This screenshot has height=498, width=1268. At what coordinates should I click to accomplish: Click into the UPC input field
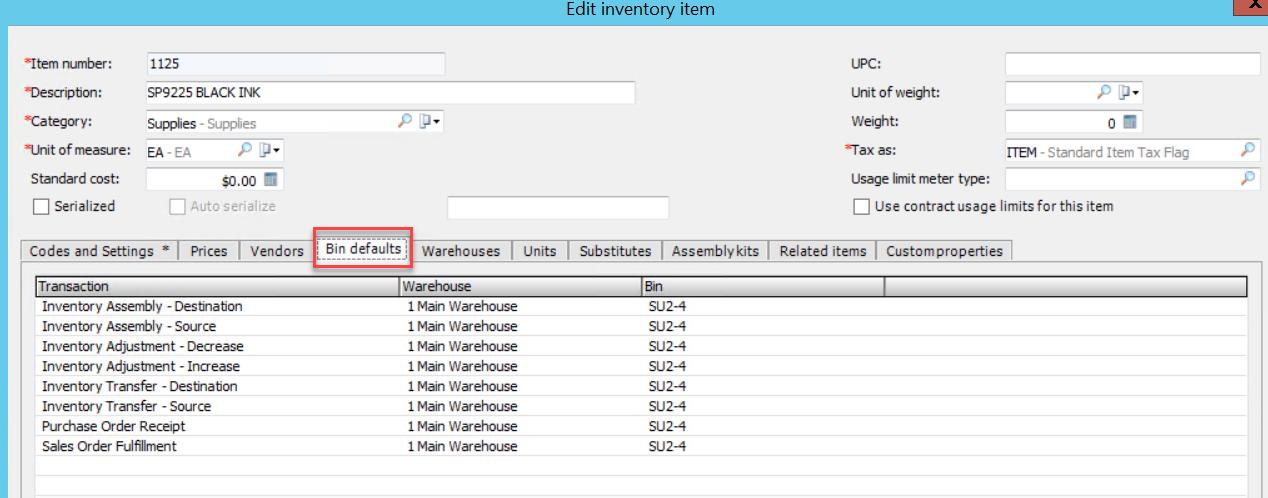(x=1132, y=64)
